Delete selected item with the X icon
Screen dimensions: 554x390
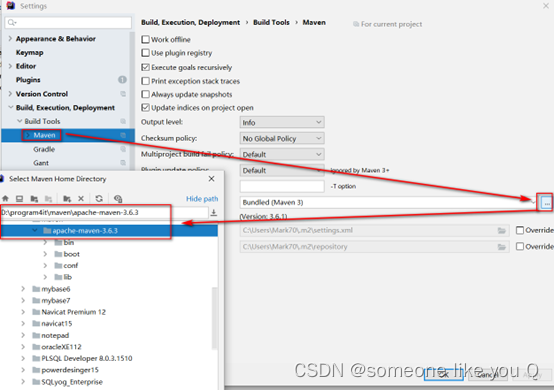pos(81,199)
